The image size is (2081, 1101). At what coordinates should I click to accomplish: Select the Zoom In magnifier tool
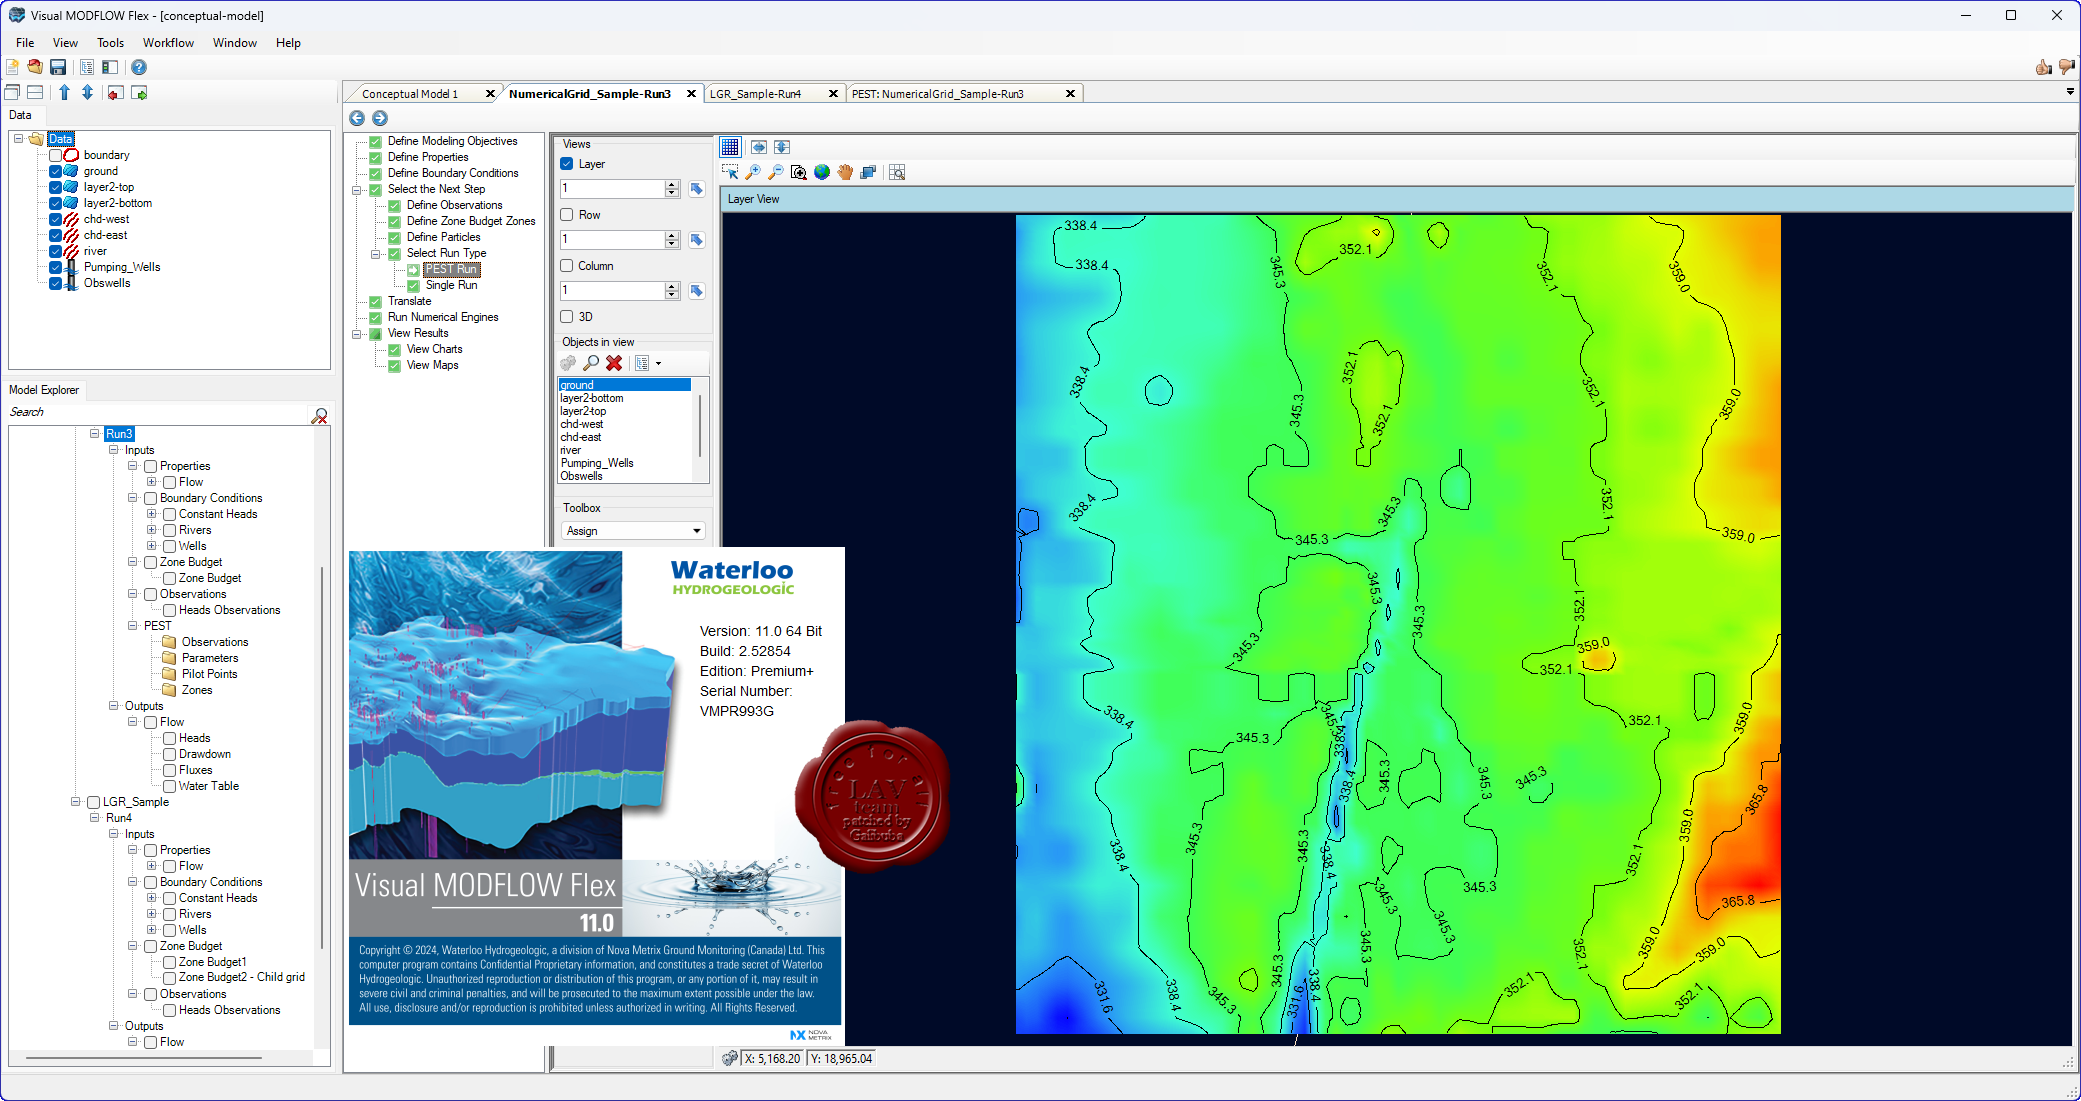pos(753,172)
